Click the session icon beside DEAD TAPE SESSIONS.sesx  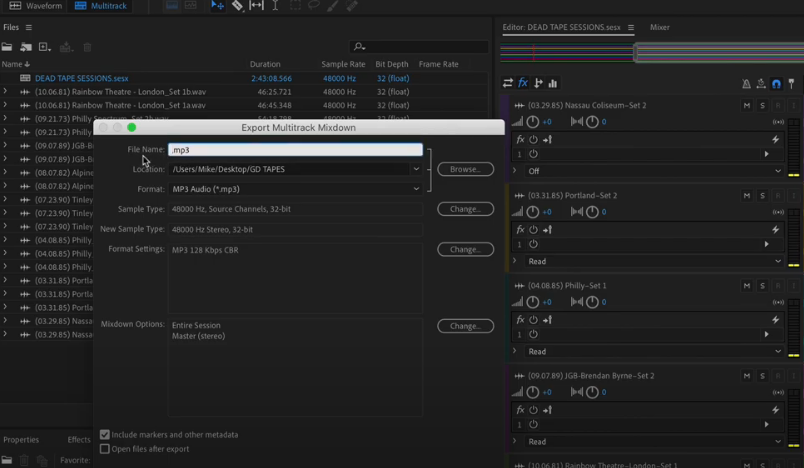click(x=25, y=78)
